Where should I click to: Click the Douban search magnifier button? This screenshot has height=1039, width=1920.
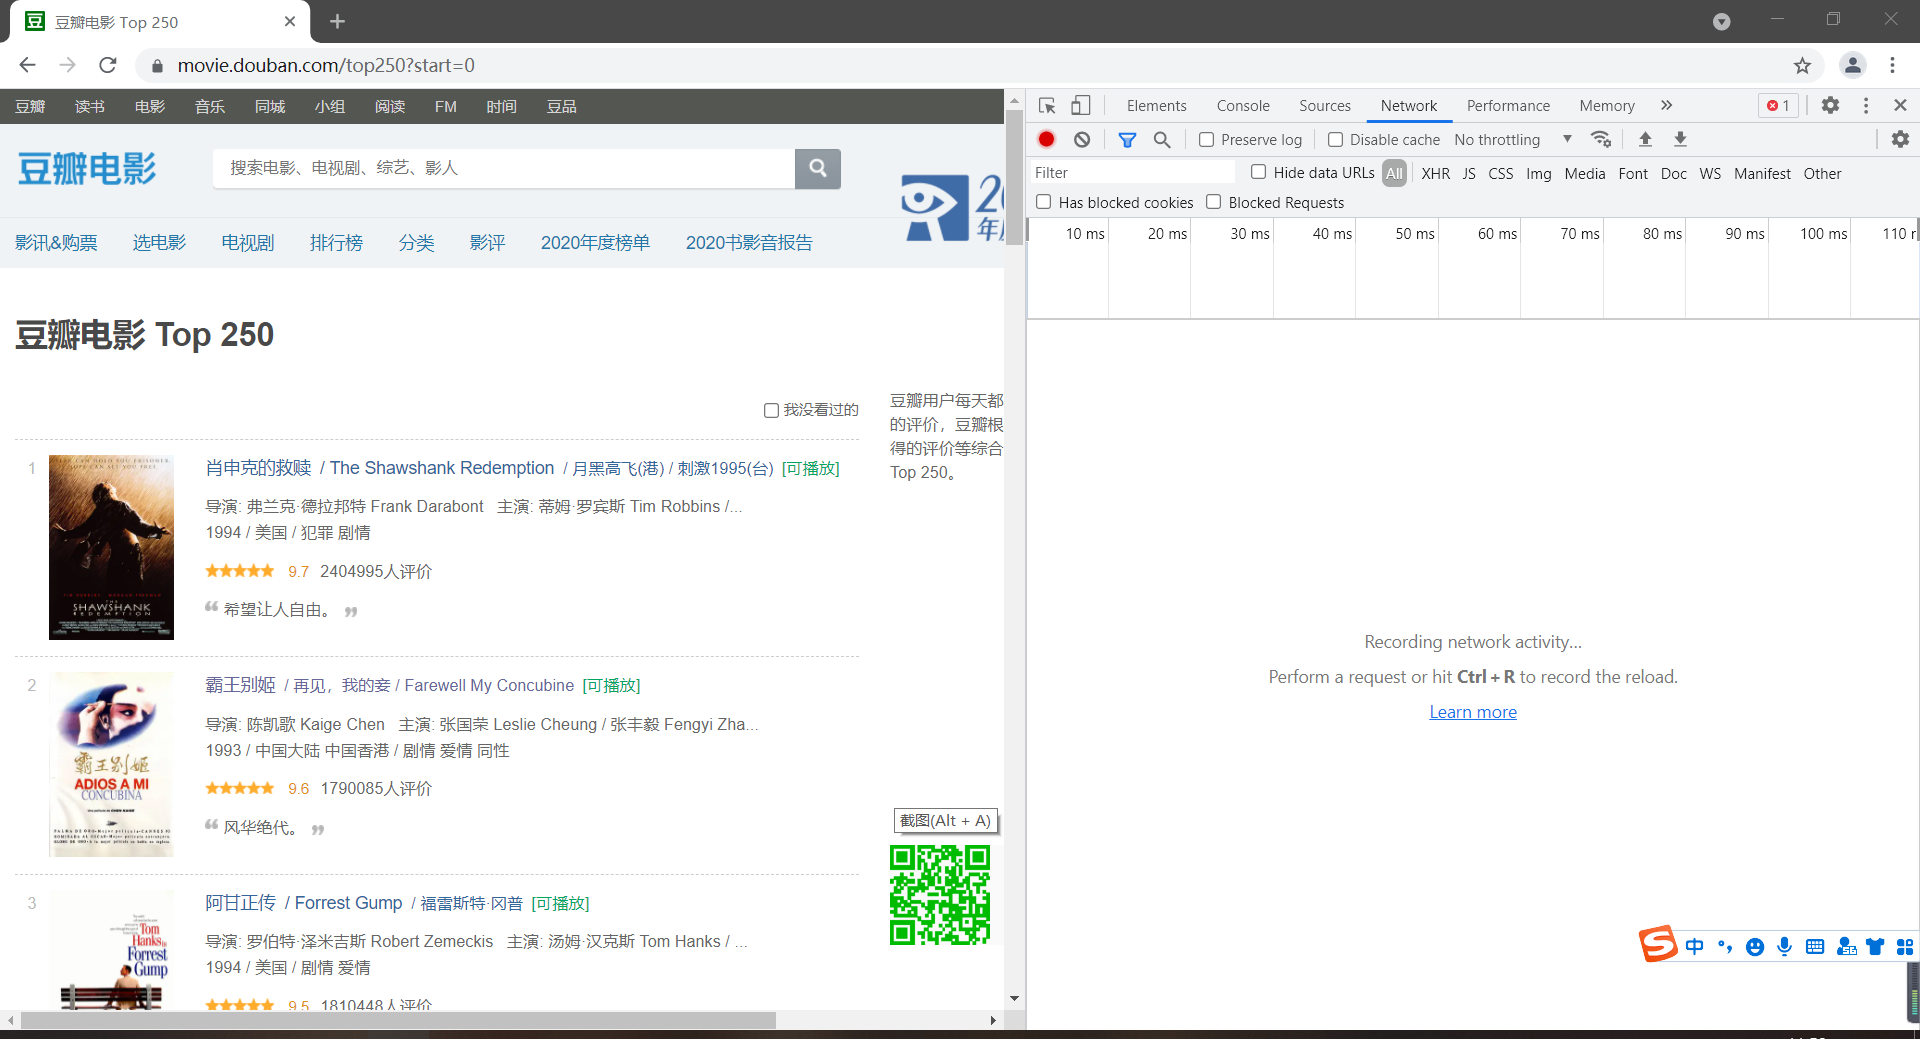[818, 168]
